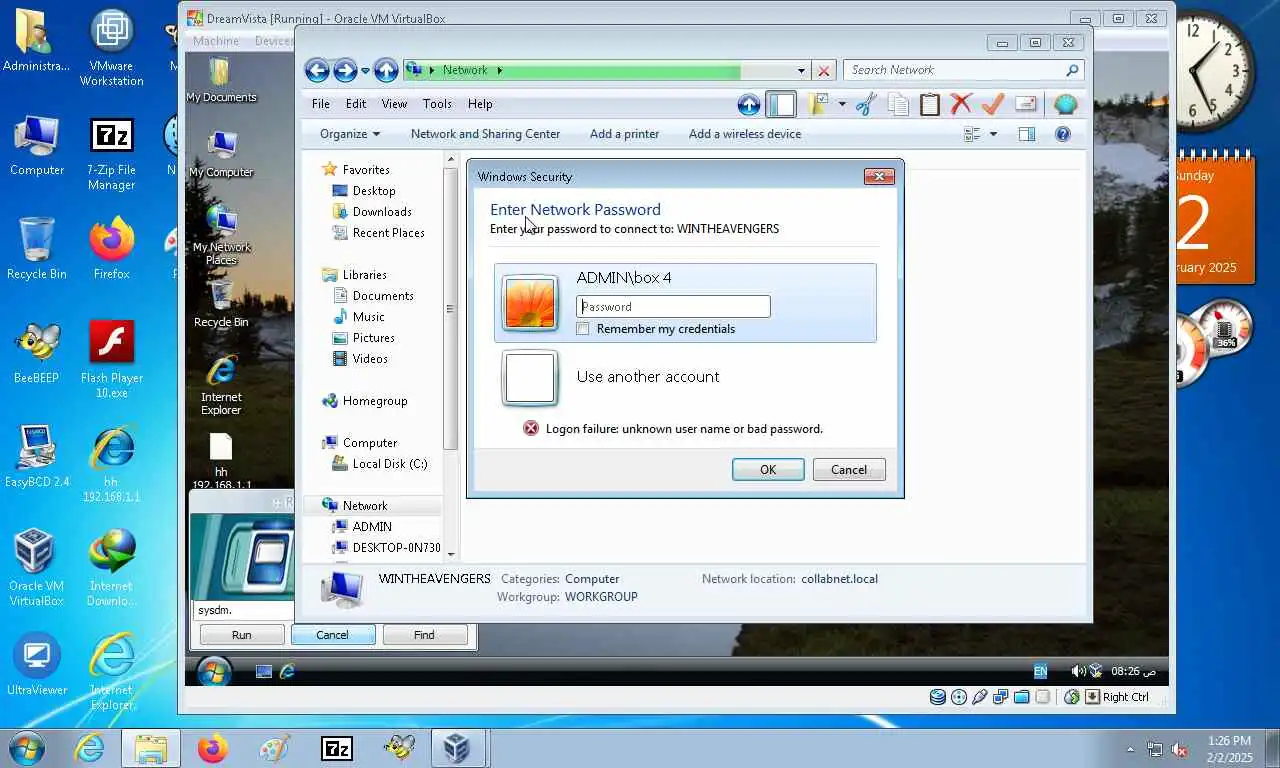
Task: Click the Back arrow in Network explorer
Action: click(x=317, y=70)
